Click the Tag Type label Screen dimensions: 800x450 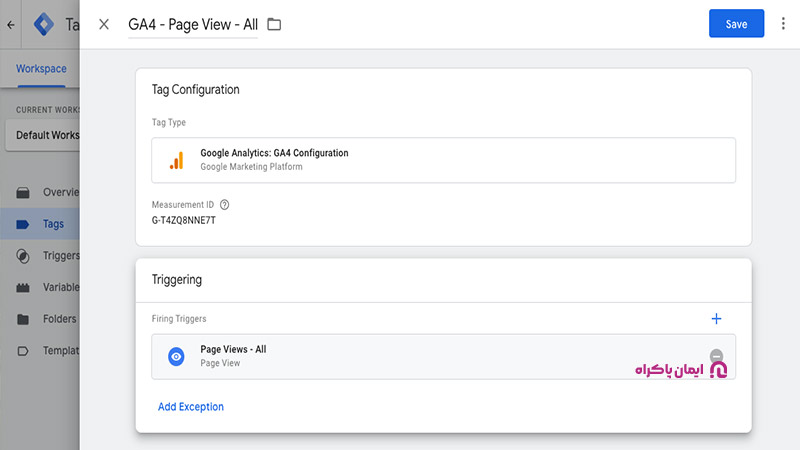(x=169, y=122)
